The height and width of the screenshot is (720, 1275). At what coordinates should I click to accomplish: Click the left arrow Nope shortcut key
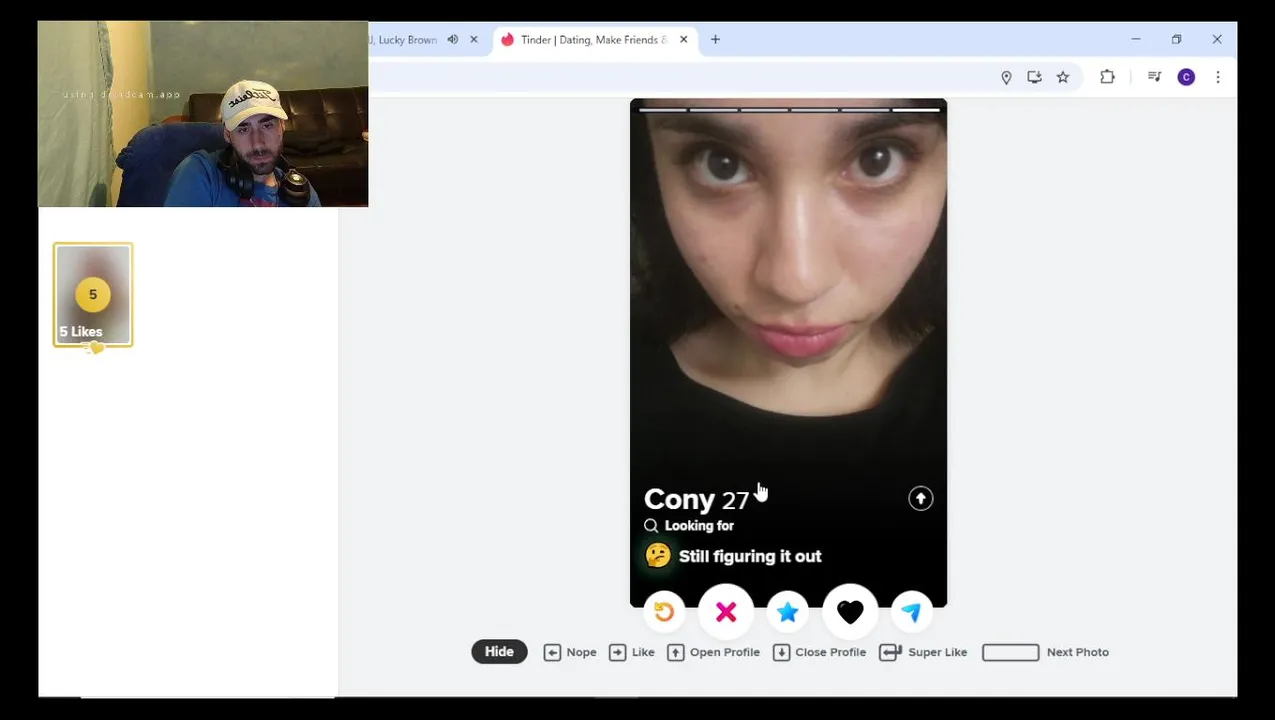(552, 652)
